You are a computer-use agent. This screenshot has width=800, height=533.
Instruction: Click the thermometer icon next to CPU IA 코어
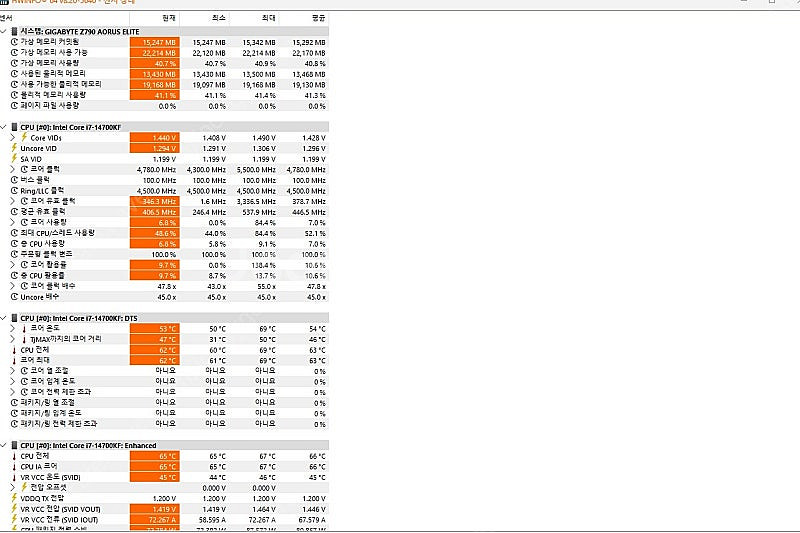pos(14,467)
